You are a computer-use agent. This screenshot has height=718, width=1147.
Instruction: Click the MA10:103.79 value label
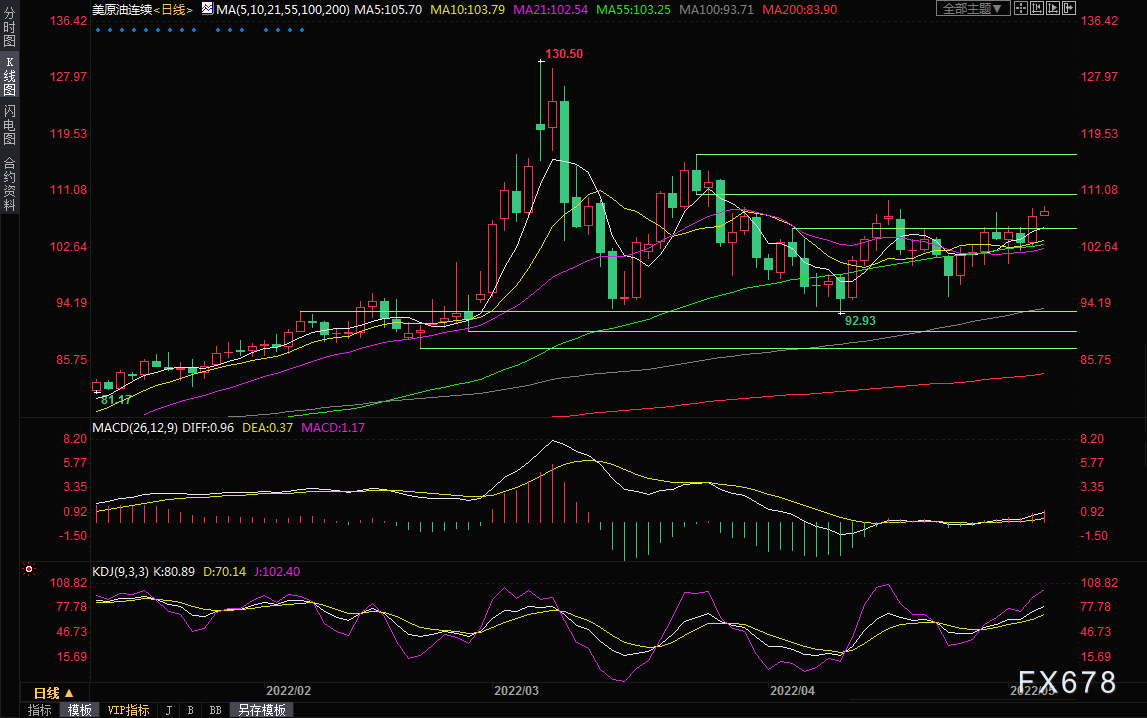(x=467, y=10)
